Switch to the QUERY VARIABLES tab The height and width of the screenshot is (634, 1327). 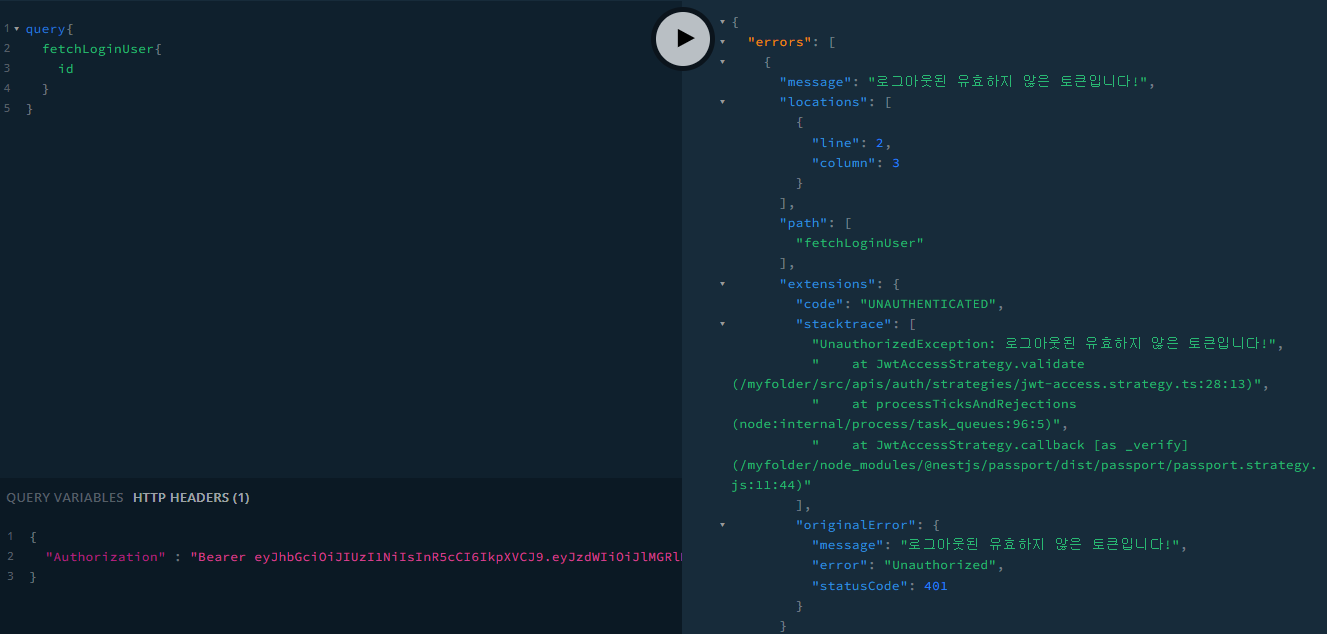pyautogui.click(x=65, y=497)
